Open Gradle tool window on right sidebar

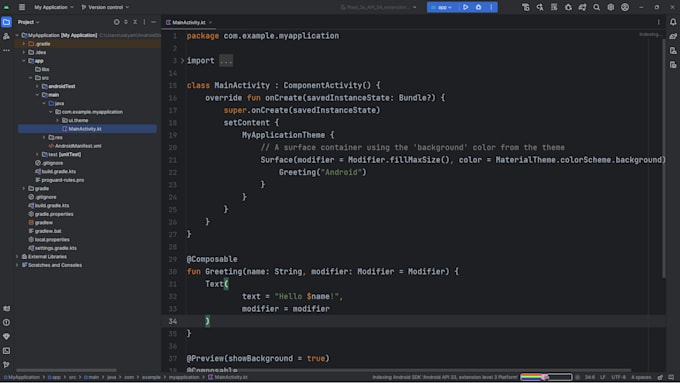673,36
